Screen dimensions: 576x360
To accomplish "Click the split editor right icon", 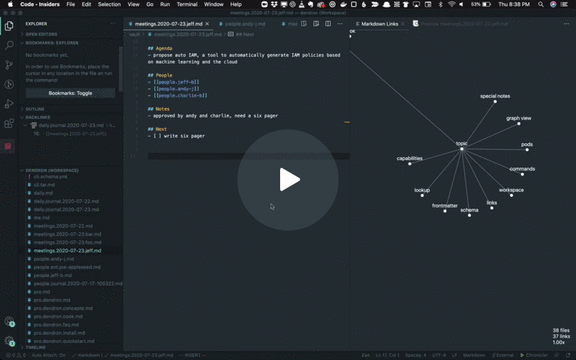I will tap(328, 24).
